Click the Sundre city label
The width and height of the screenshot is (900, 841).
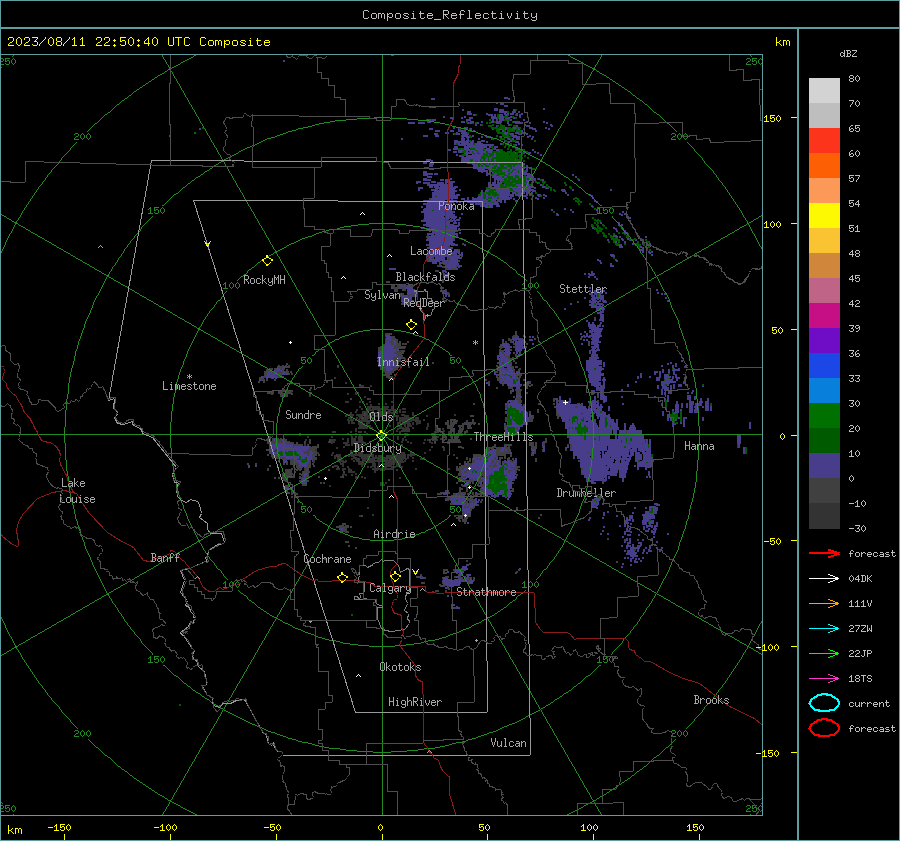point(303,414)
